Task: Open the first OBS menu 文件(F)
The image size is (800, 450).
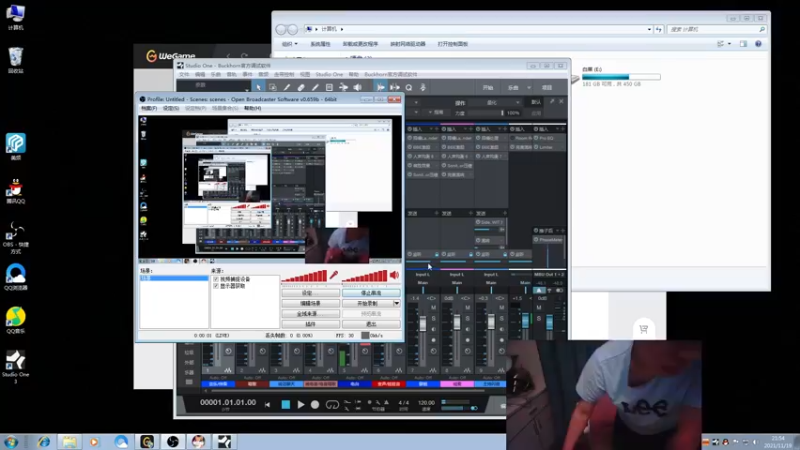Action: (x=149, y=108)
